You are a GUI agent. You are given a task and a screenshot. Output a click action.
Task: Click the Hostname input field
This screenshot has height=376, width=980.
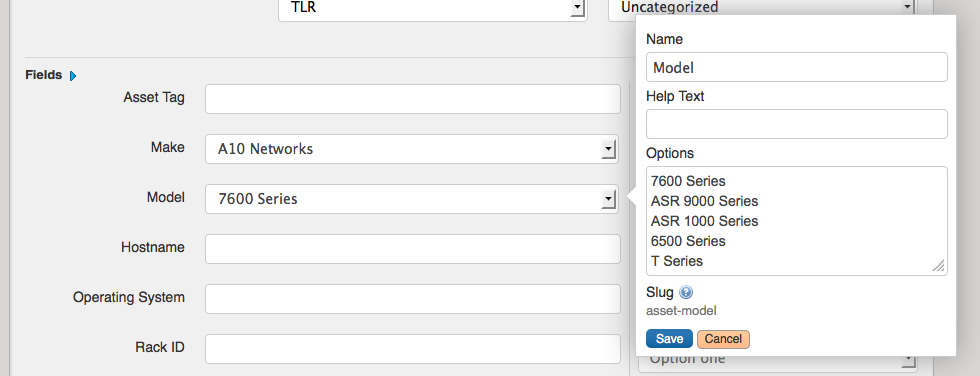pyautogui.click(x=412, y=249)
